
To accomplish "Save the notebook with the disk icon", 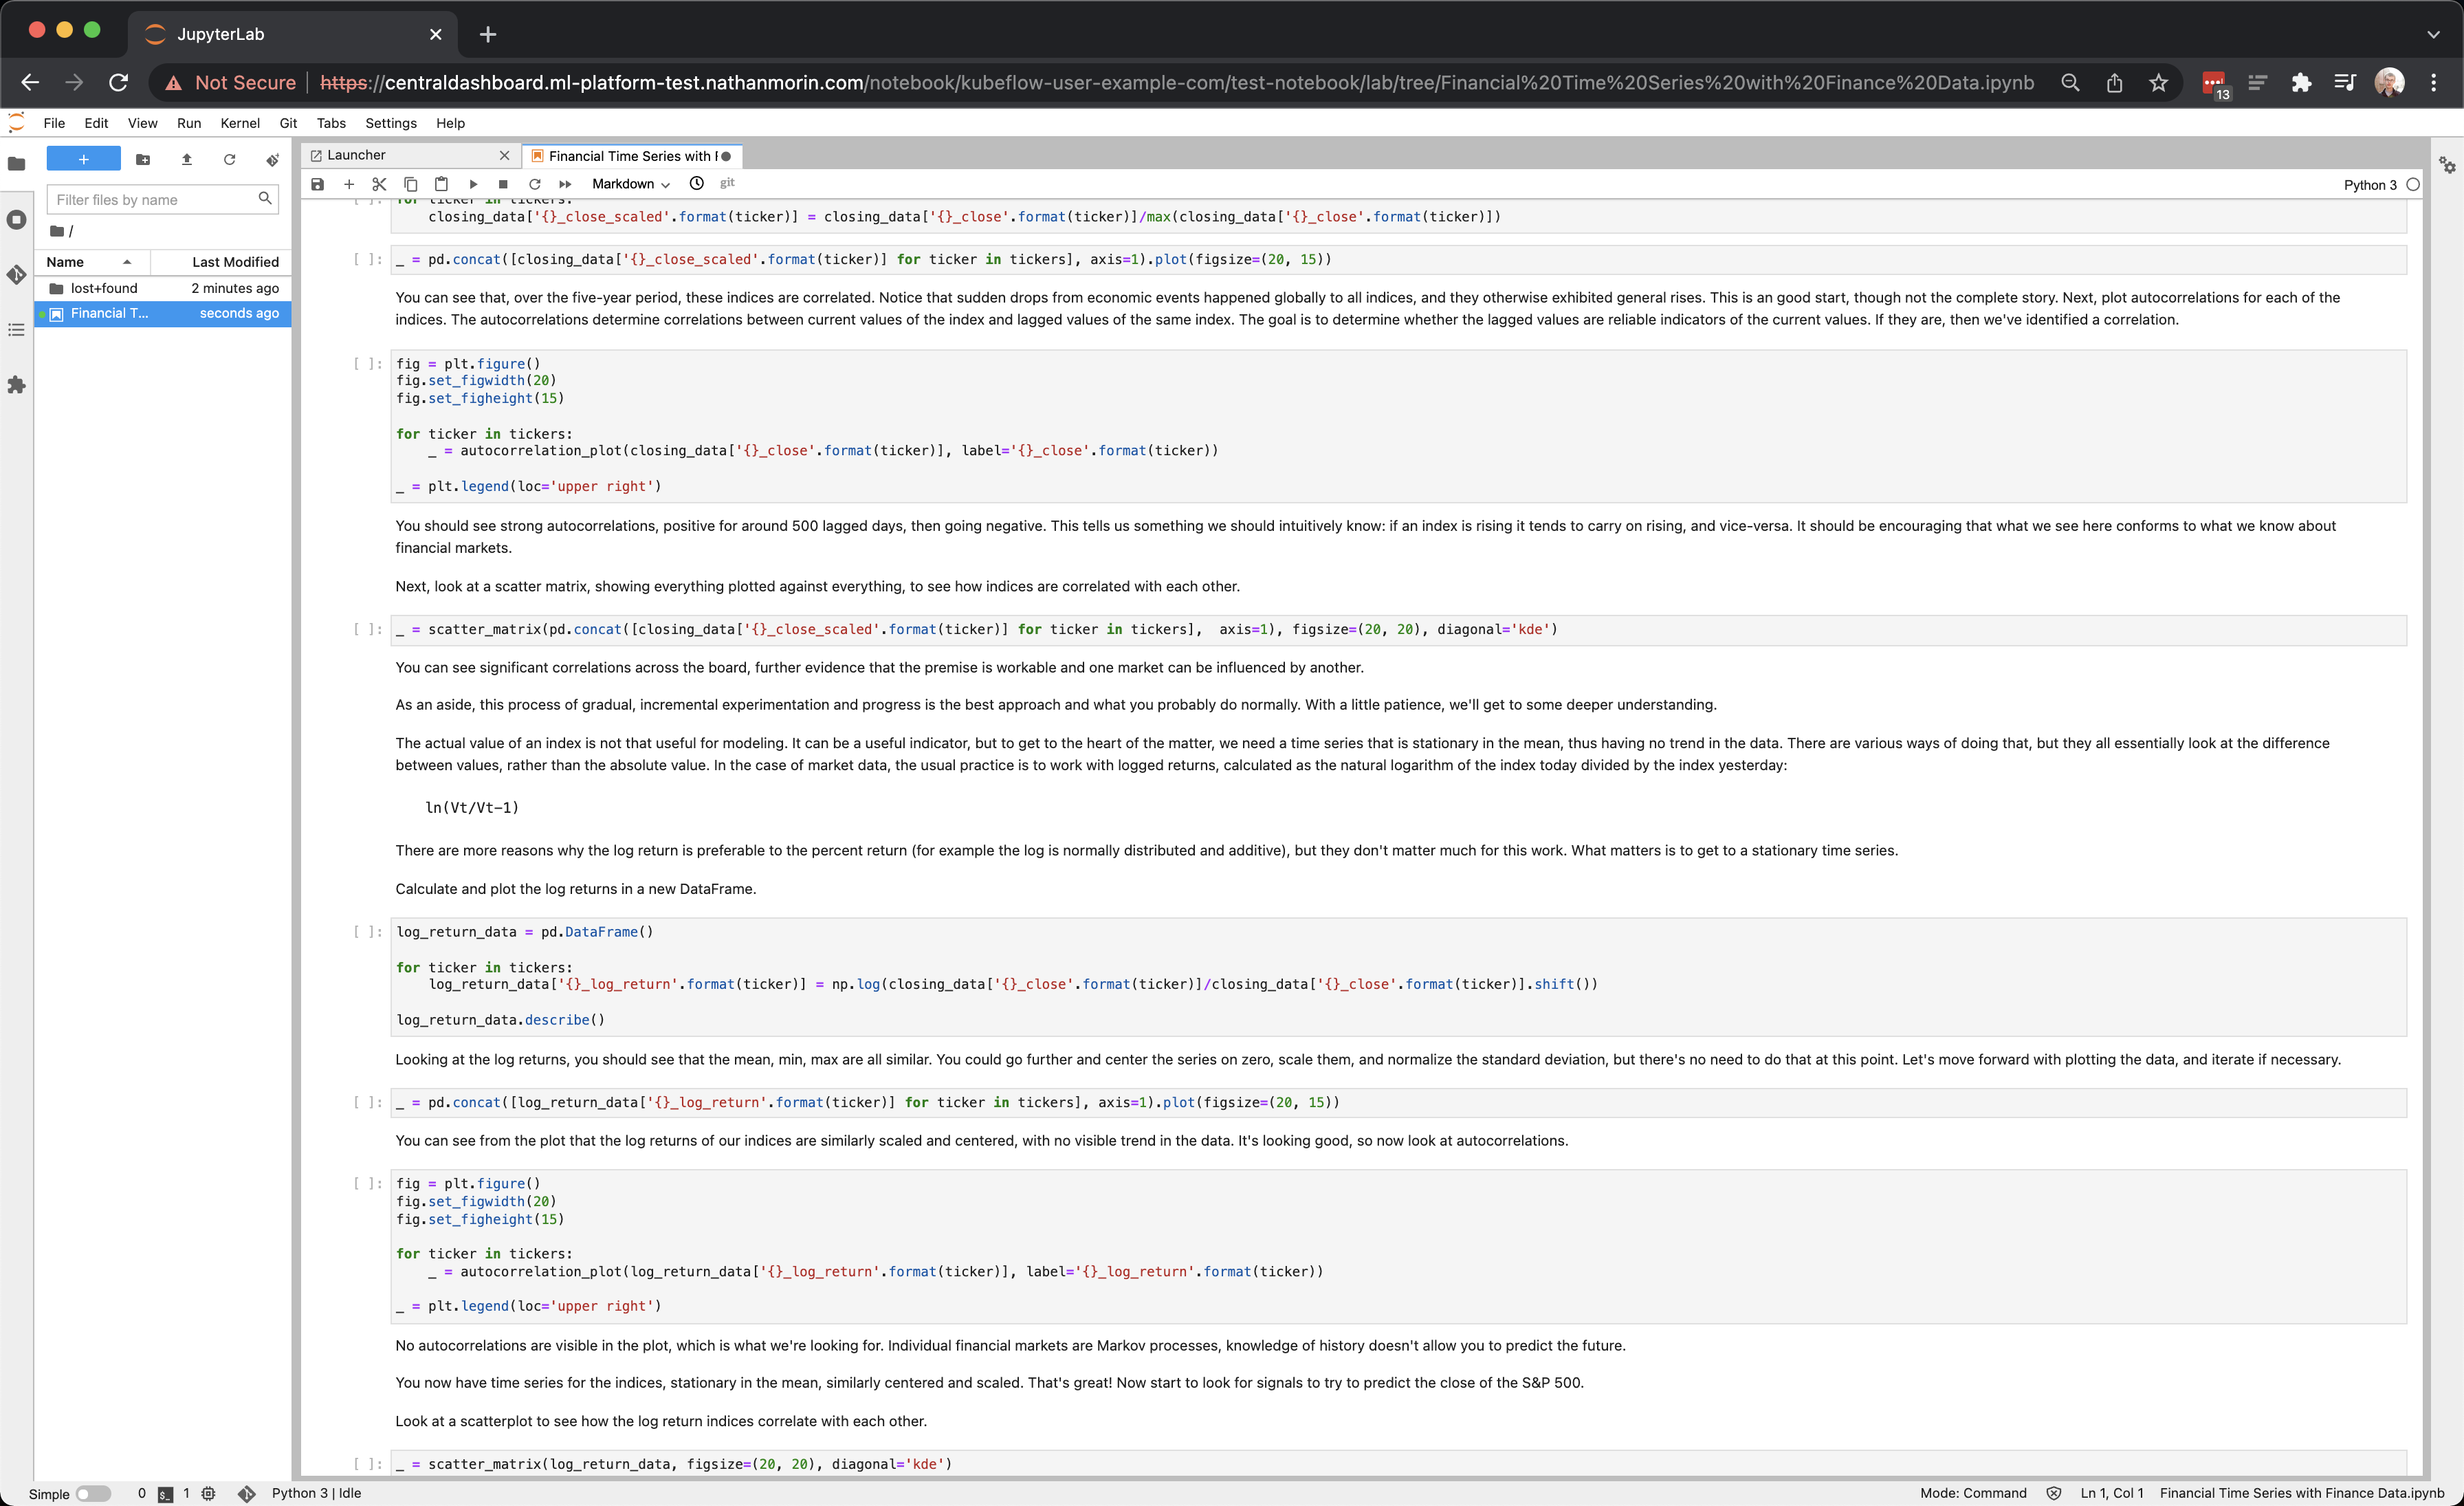I will (317, 184).
